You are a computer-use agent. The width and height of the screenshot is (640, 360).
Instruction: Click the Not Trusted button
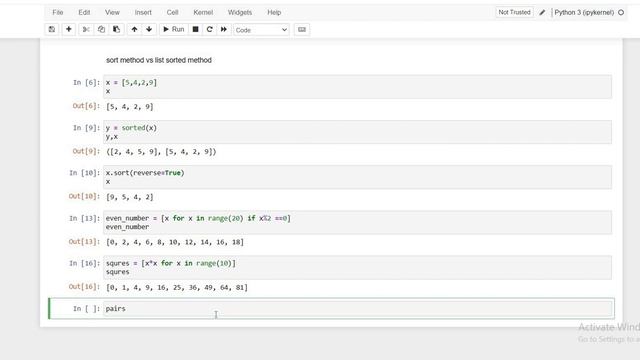tap(514, 12)
